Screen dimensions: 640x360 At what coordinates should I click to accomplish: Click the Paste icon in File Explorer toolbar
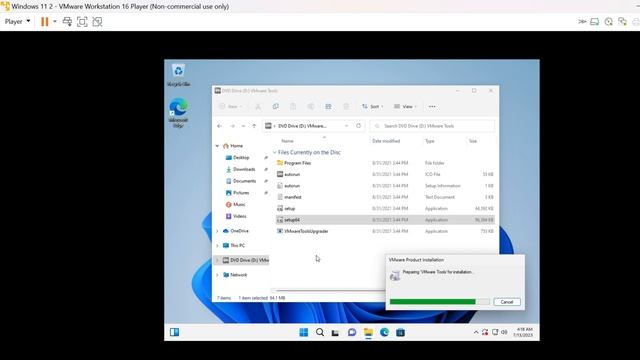point(293,107)
